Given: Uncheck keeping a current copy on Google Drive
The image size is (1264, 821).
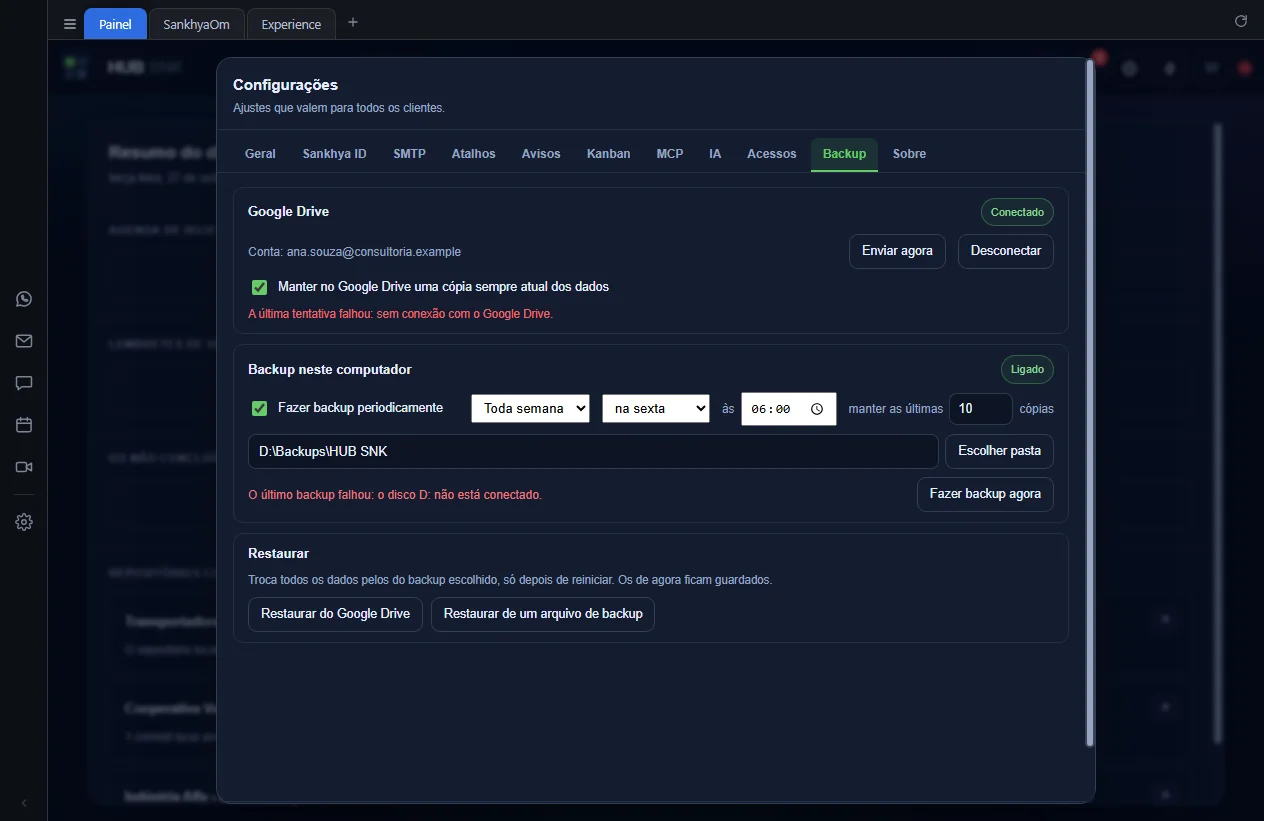Looking at the screenshot, I should coord(260,287).
